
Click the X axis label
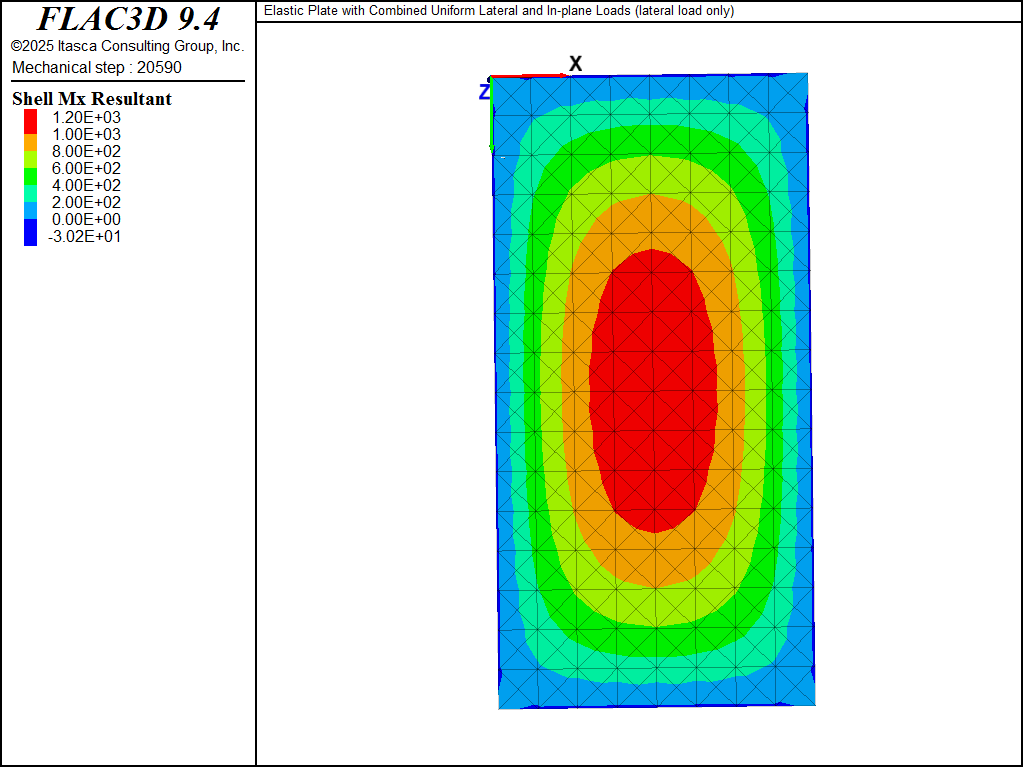(575, 64)
